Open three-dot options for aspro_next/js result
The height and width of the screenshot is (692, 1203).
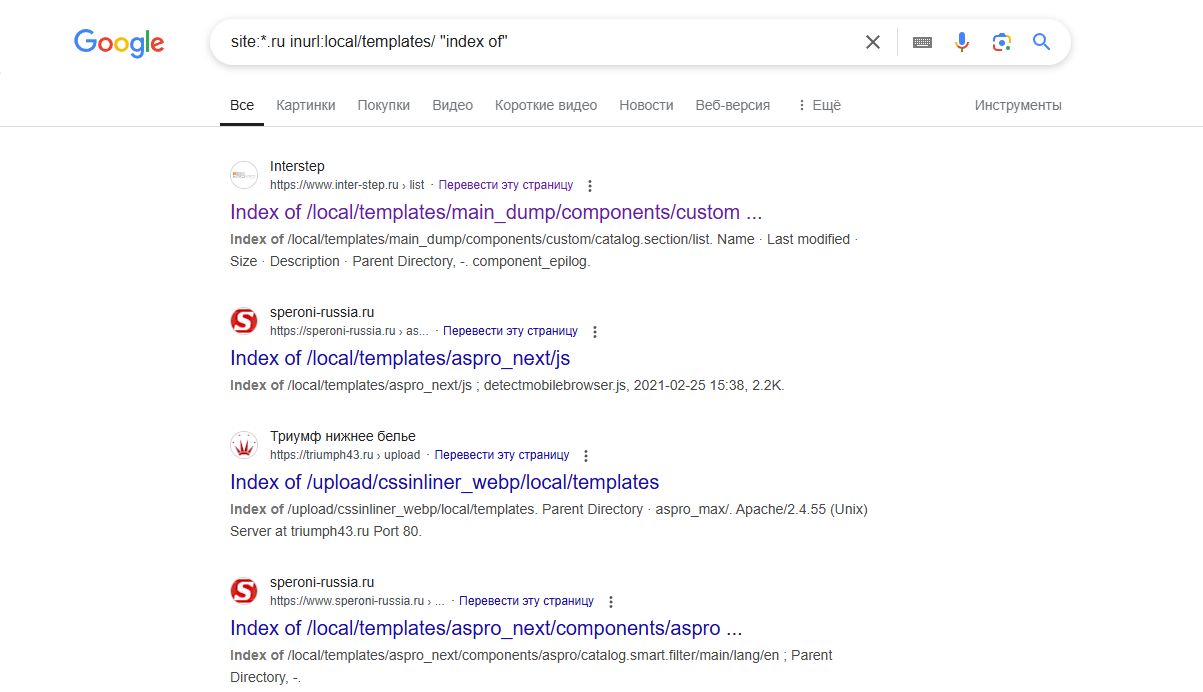click(595, 332)
